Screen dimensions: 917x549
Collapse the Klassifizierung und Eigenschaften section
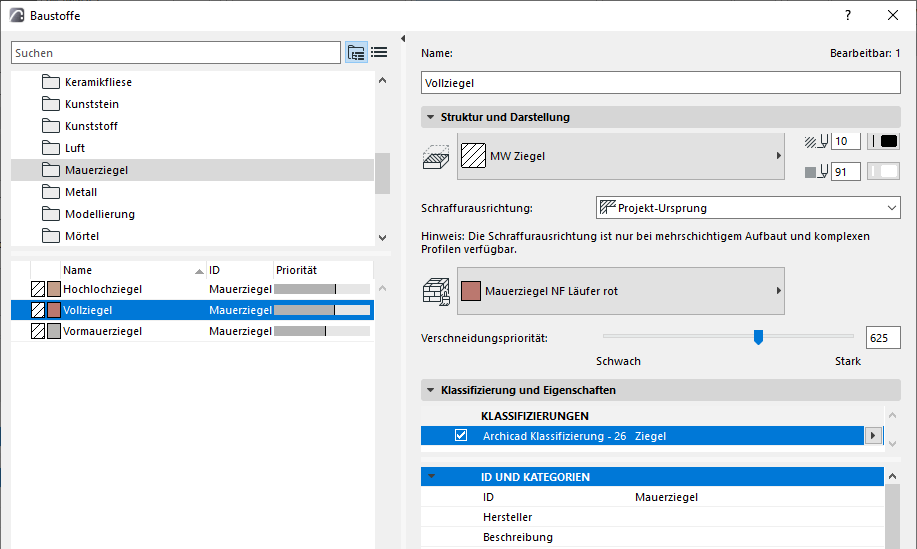pyautogui.click(x=430, y=389)
